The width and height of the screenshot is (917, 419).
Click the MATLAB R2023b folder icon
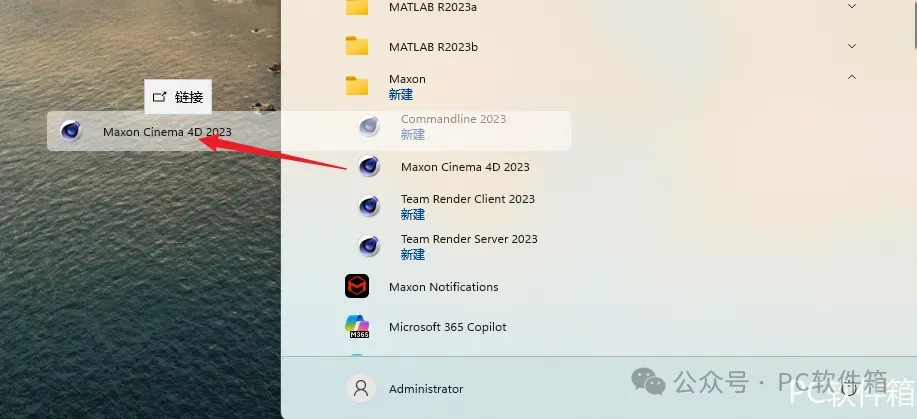tap(357, 46)
